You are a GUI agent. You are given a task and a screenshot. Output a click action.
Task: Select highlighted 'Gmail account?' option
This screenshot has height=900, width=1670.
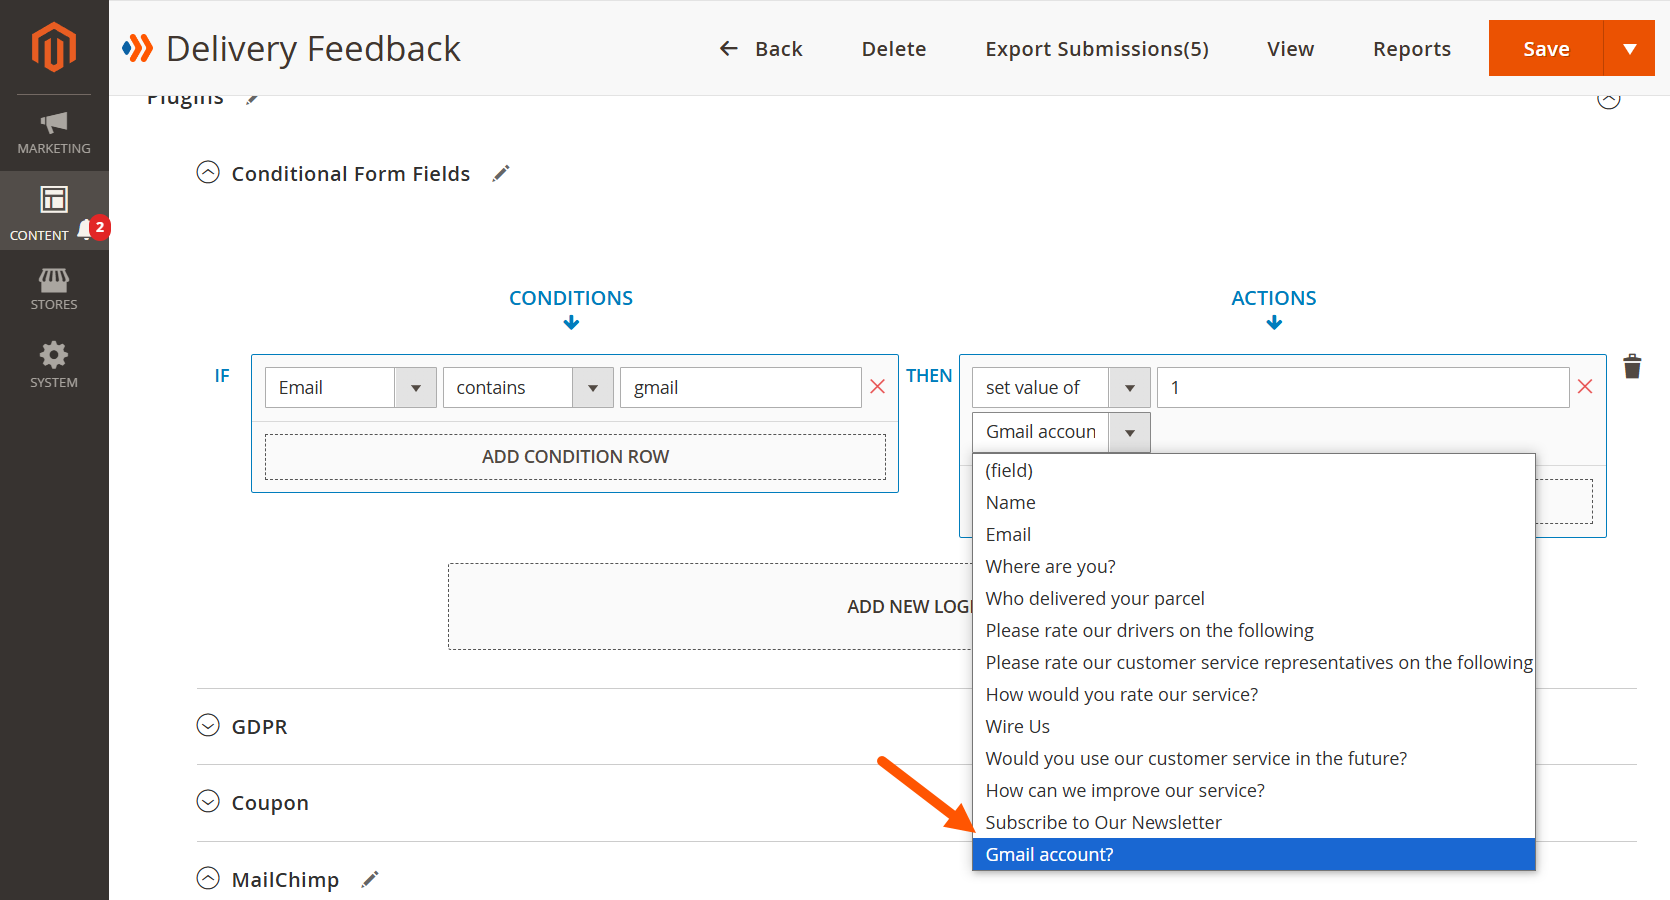point(1253,855)
